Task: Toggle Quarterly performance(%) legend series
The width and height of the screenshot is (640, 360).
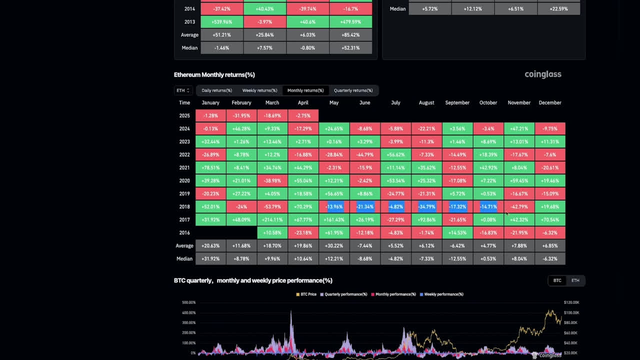Action: tap(344, 294)
